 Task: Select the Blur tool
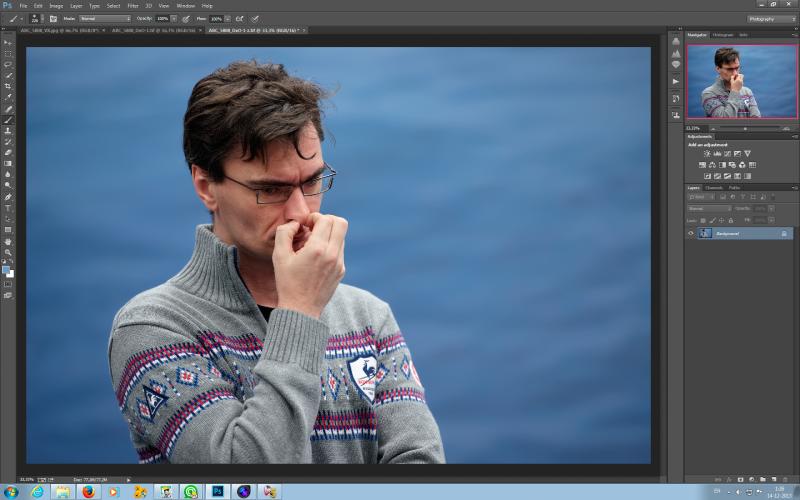(8, 174)
